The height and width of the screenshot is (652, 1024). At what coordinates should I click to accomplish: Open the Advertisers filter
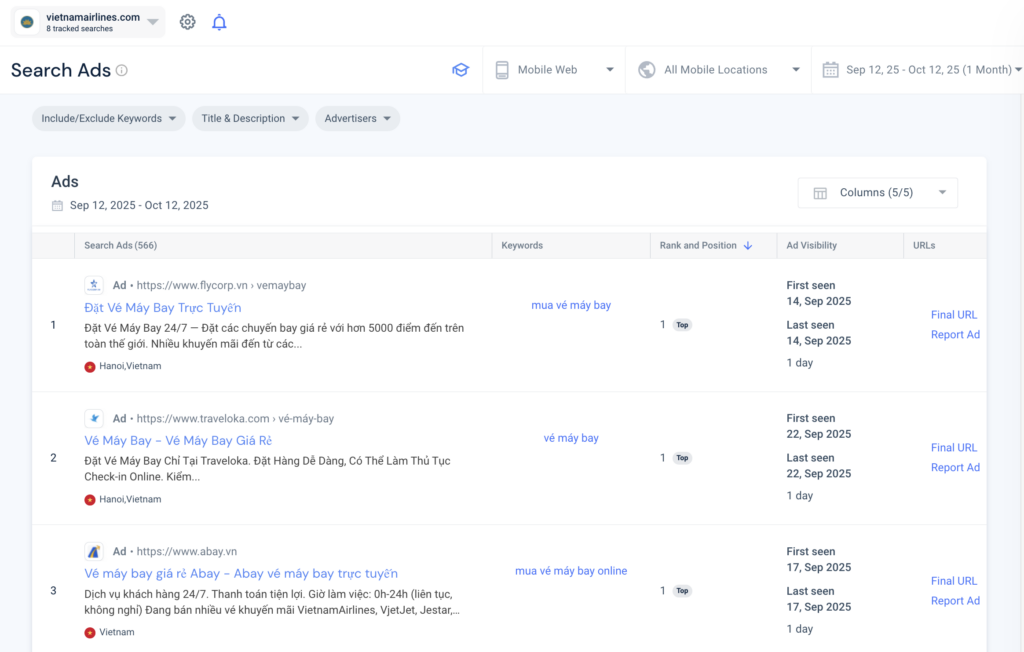click(x=357, y=118)
